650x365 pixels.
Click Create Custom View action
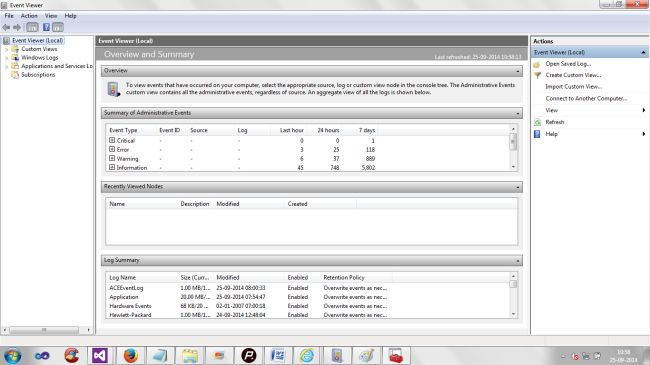pyautogui.click(x=573, y=75)
